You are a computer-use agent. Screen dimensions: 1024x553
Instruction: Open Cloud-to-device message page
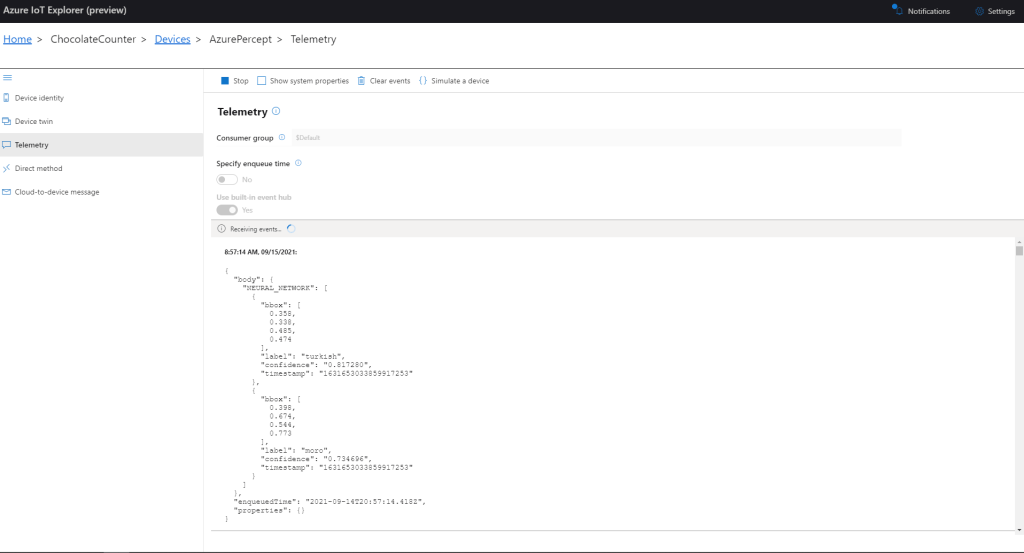tap(57, 192)
